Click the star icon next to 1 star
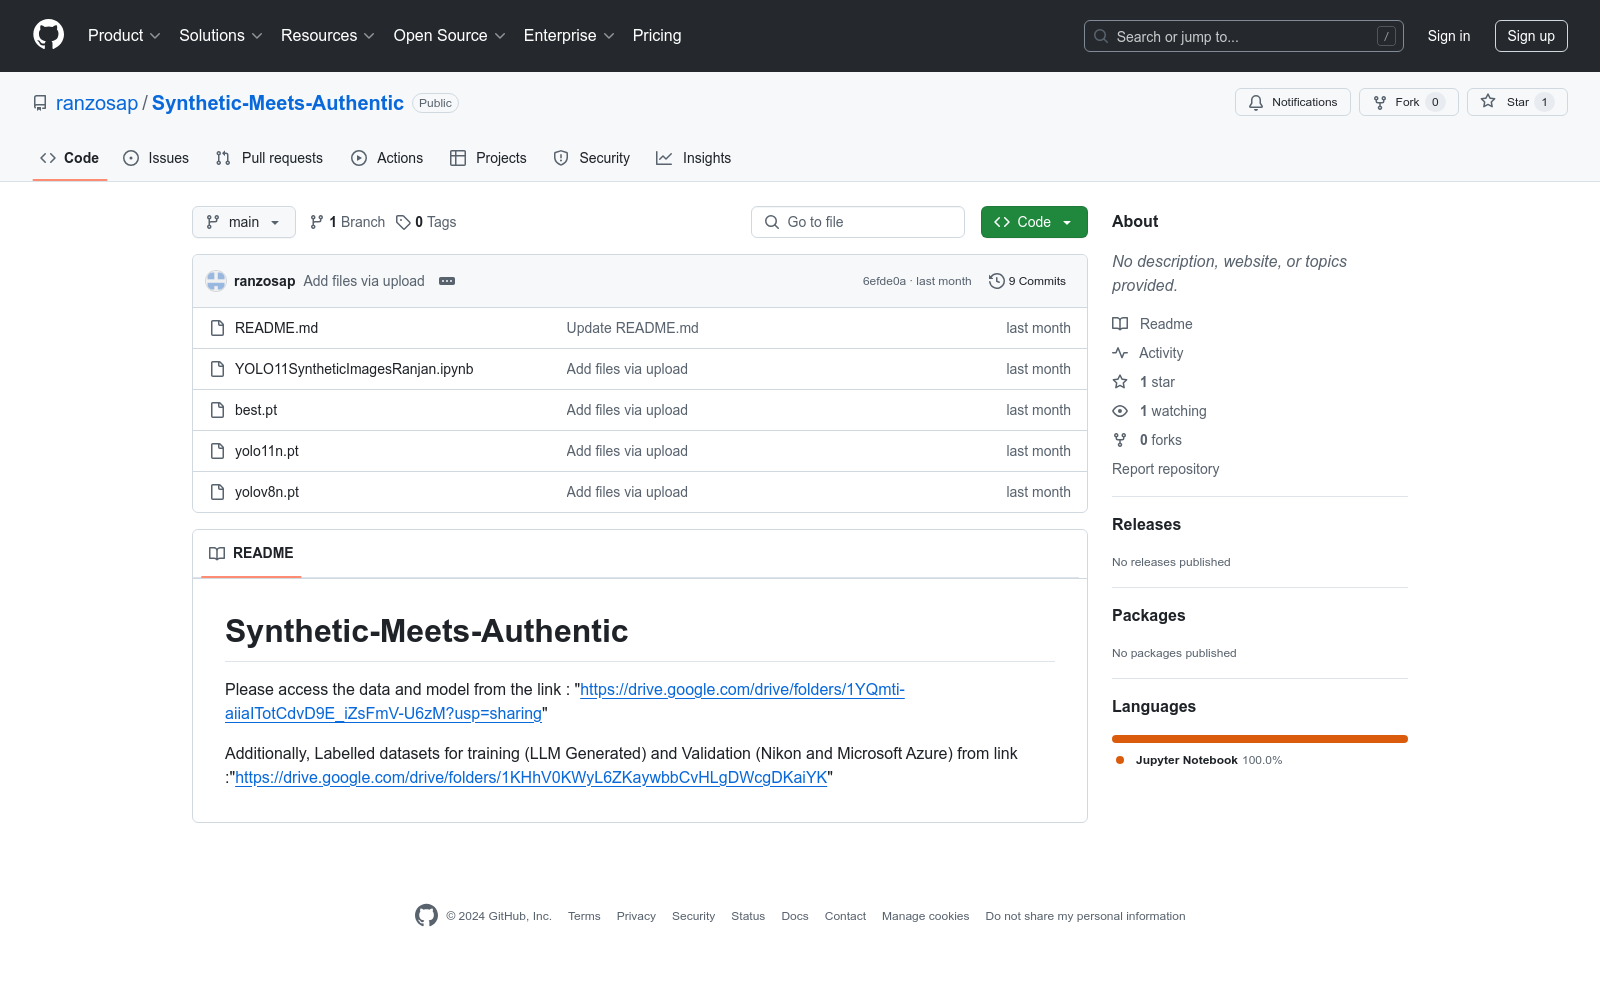 click(x=1120, y=382)
